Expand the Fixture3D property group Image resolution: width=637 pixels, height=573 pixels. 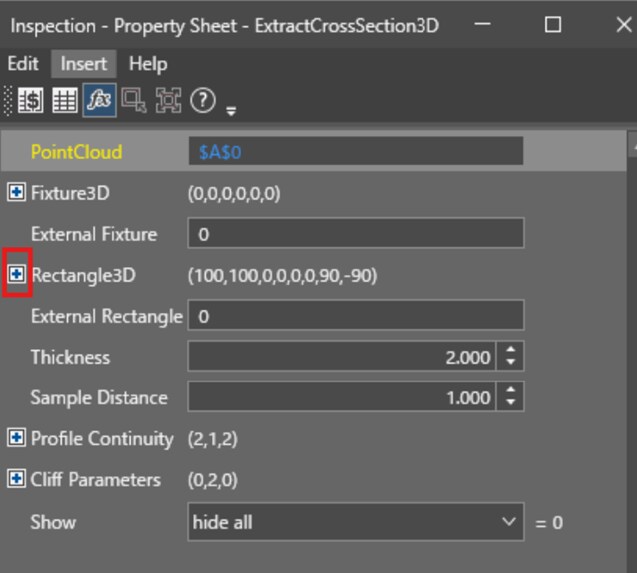(16, 193)
